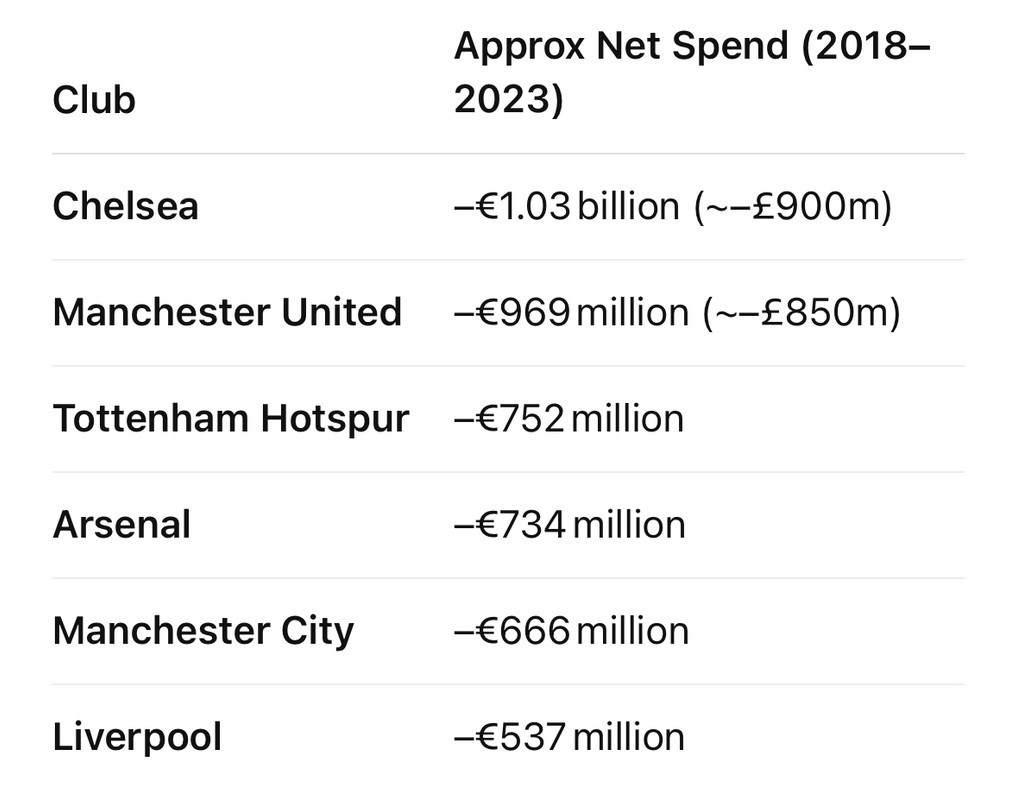Click the word million in Arsenal row
The image size is (1017, 800).
(630, 524)
